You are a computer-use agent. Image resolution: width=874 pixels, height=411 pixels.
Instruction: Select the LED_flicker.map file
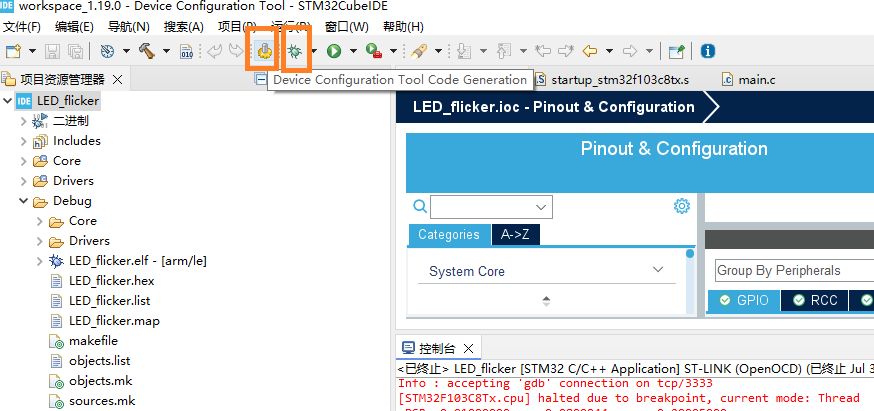coord(114,321)
